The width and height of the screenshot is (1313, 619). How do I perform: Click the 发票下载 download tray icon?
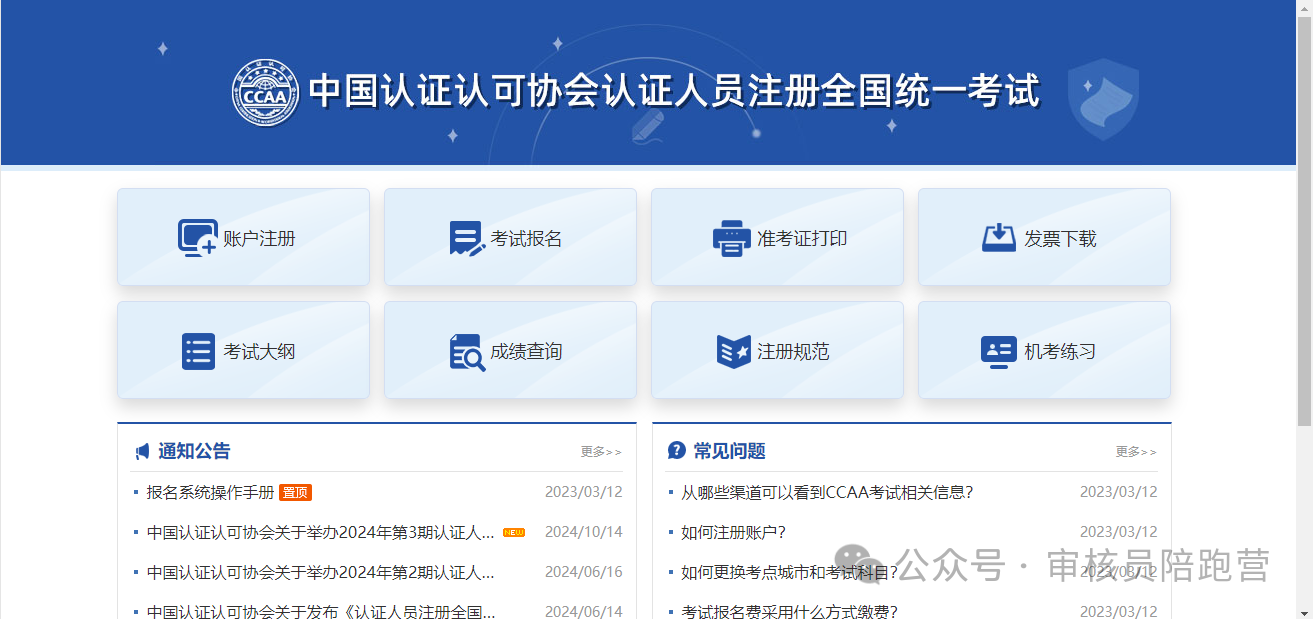(x=998, y=238)
